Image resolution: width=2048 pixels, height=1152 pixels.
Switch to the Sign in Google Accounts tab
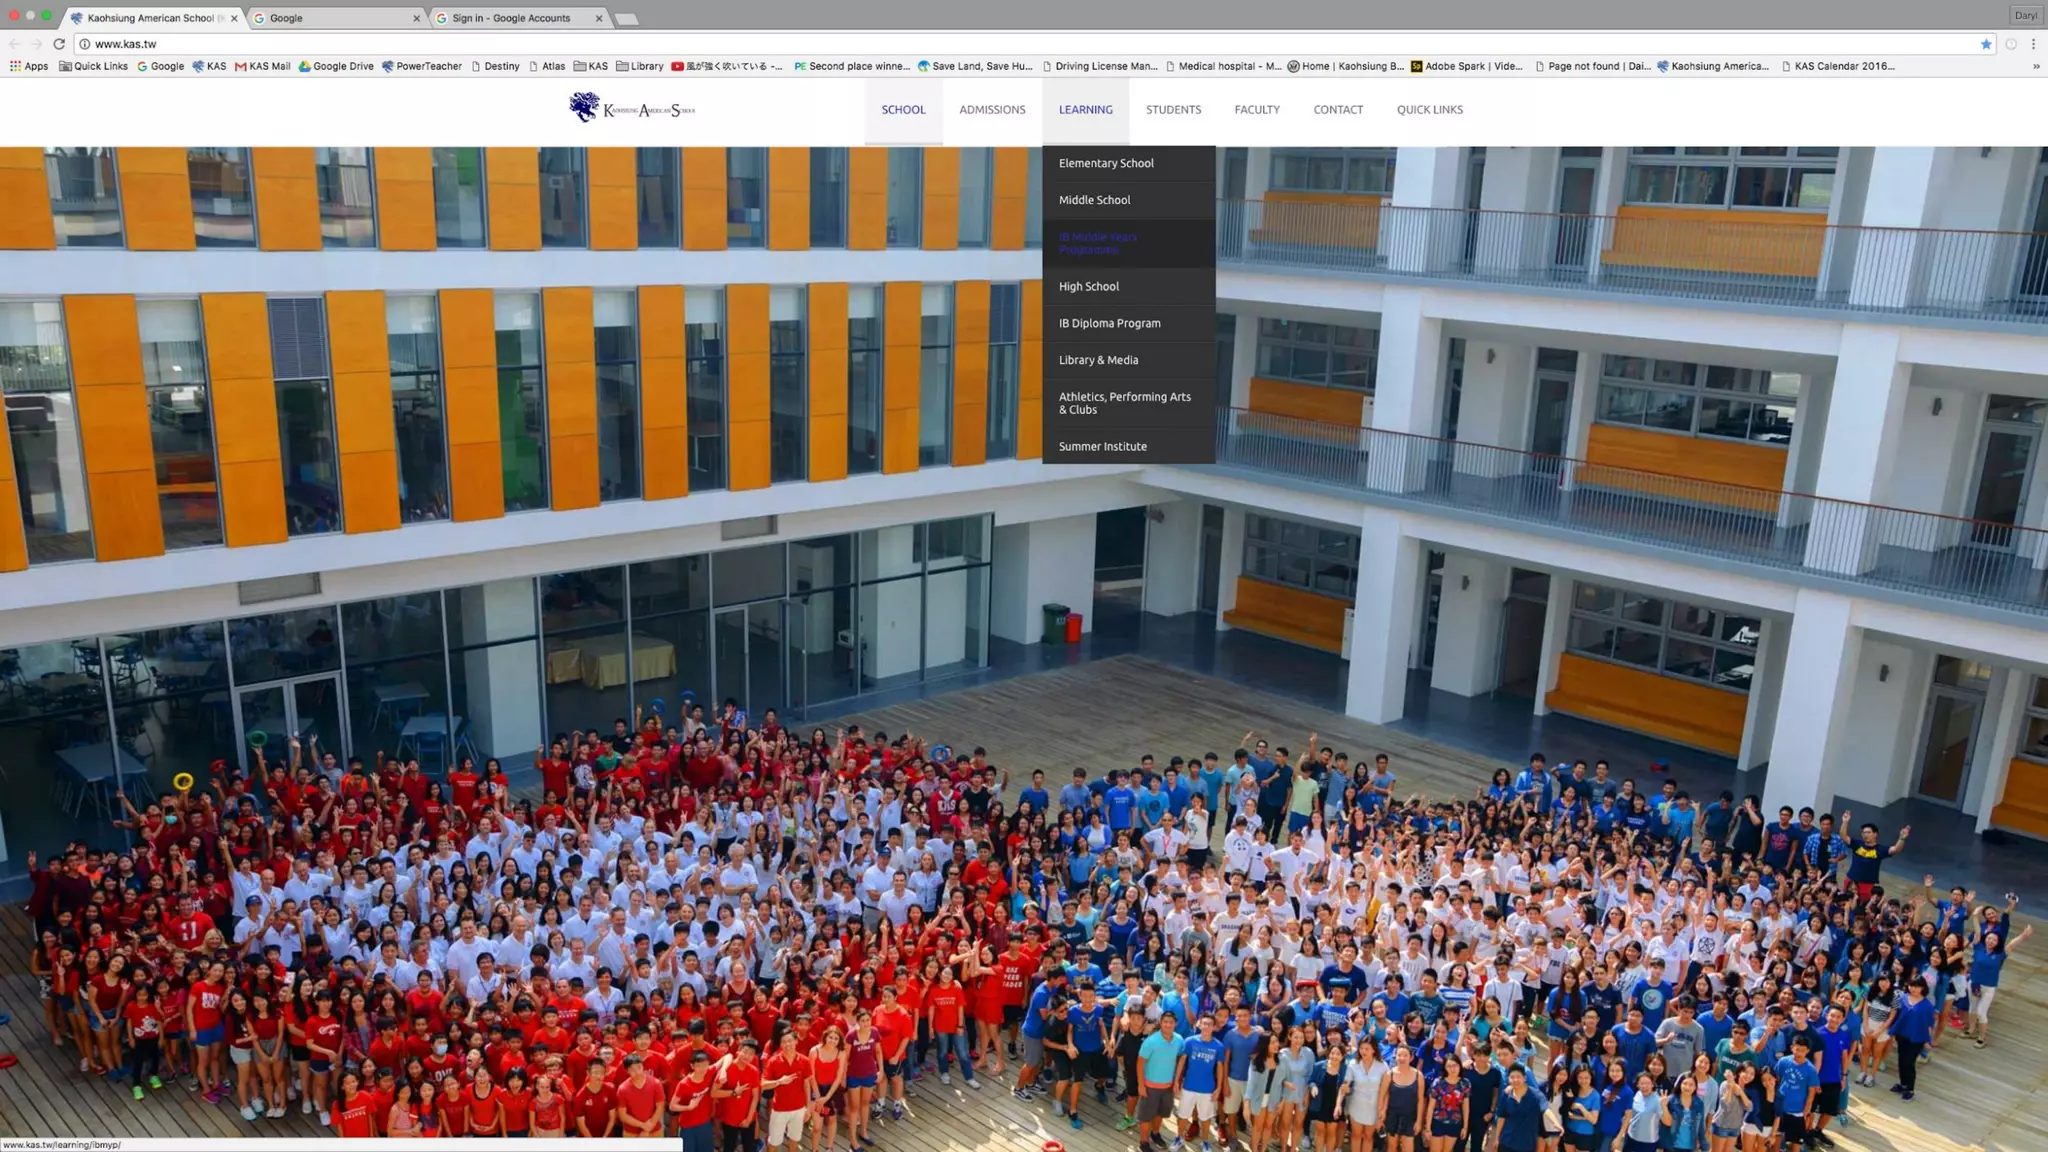point(511,18)
